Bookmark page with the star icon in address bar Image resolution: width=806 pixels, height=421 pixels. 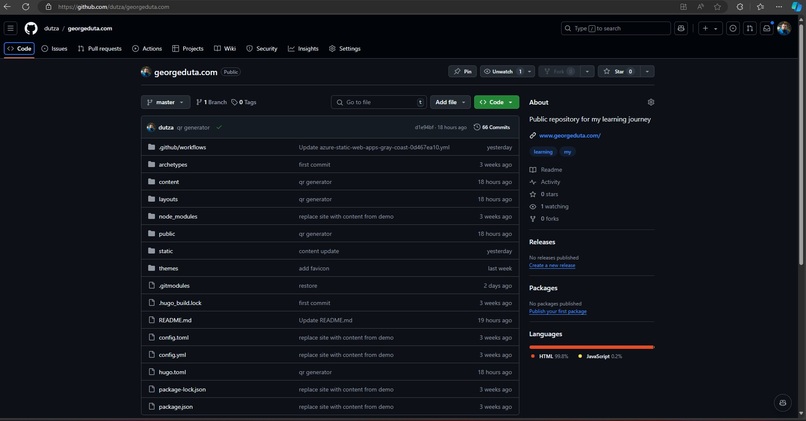click(x=718, y=7)
